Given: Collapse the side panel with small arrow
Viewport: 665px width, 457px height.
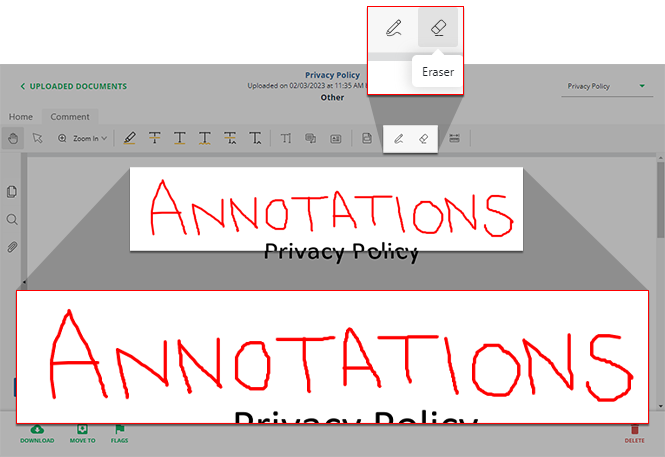Looking at the screenshot, I should [24, 282].
